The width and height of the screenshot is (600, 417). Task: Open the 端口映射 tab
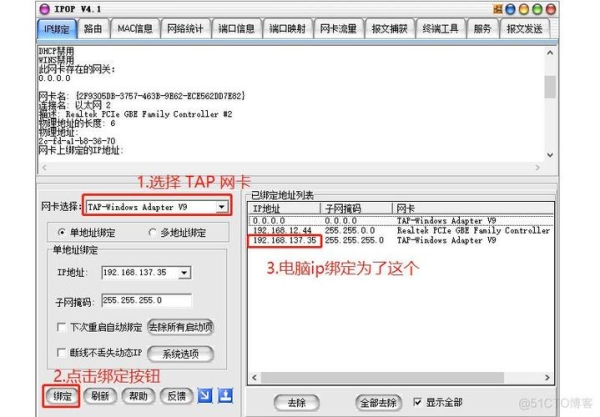[287, 29]
